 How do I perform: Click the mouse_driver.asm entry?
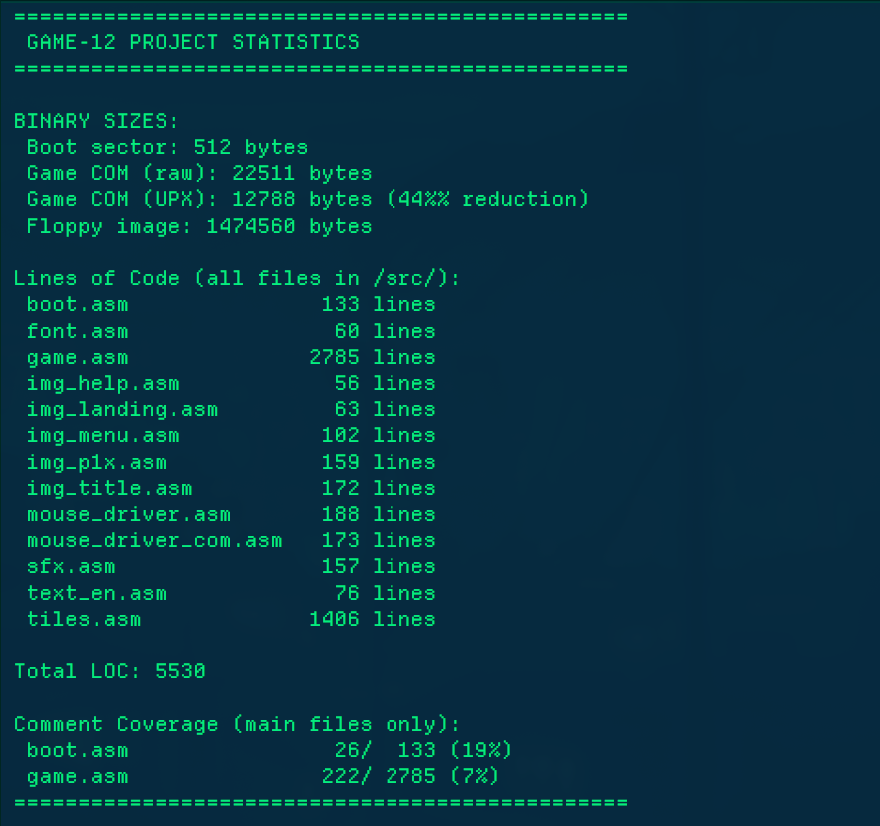tap(128, 514)
